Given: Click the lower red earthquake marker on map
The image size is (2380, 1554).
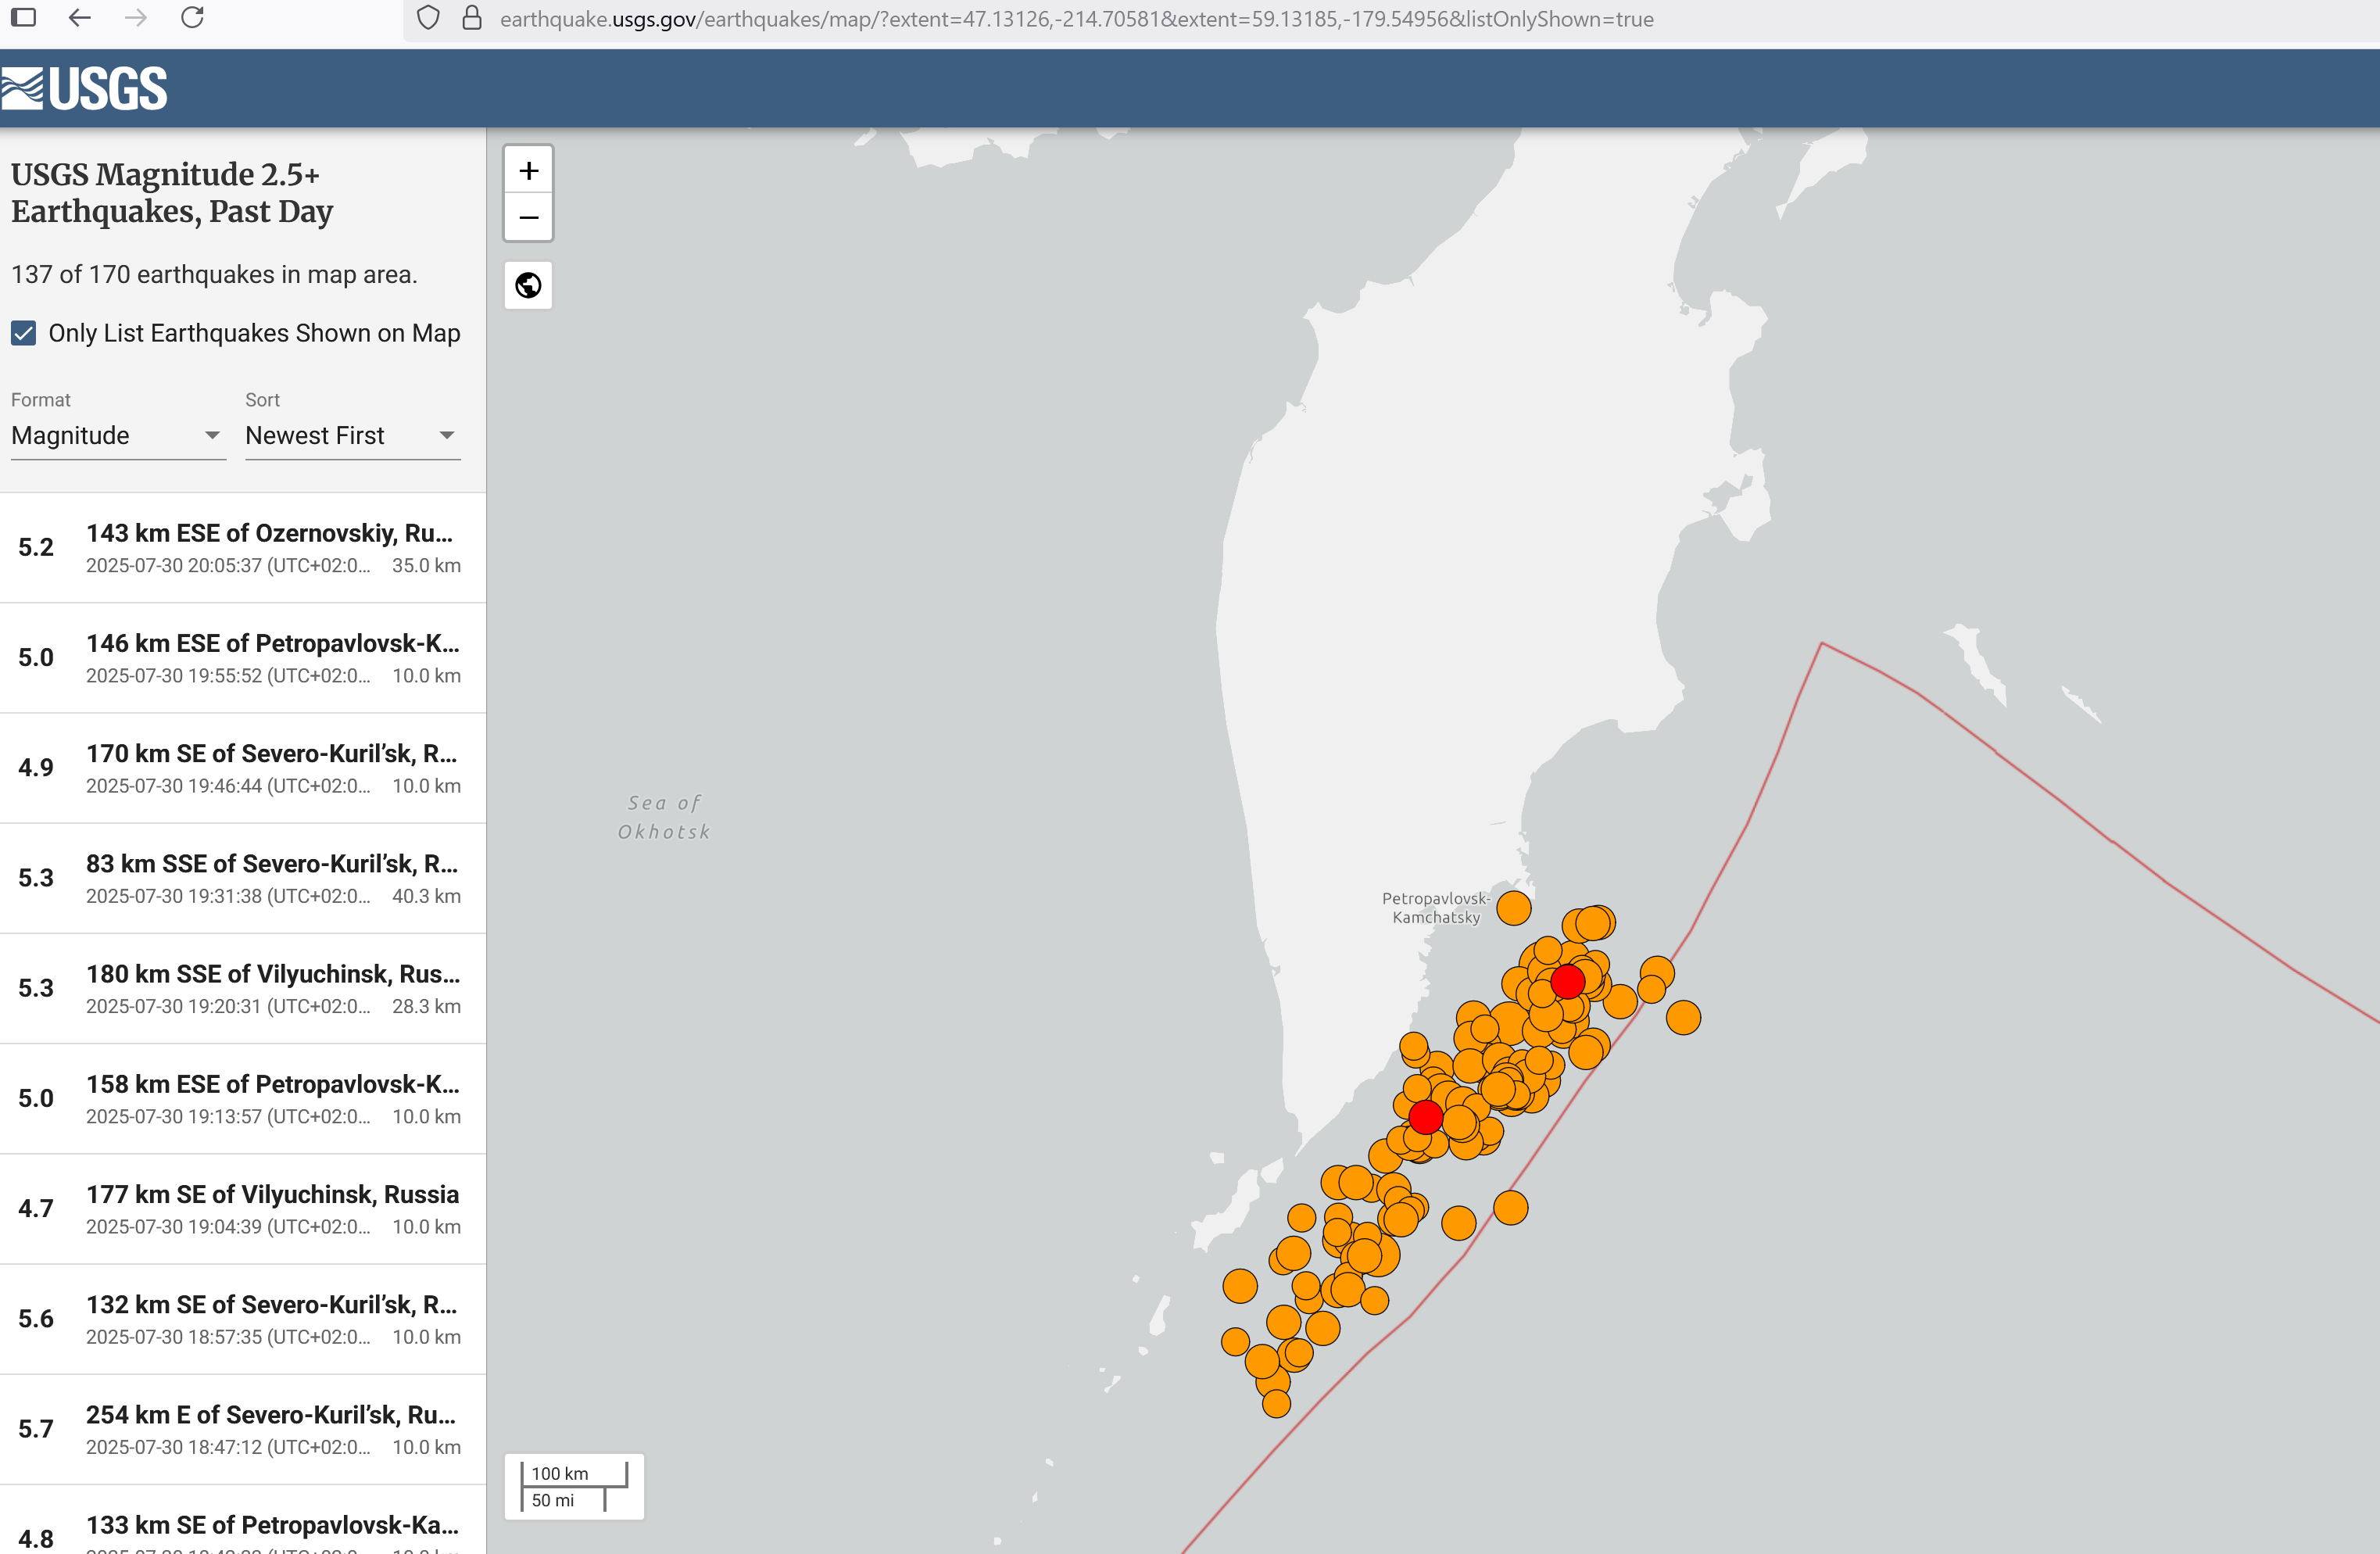Looking at the screenshot, I should (x=1425, y=1117).
